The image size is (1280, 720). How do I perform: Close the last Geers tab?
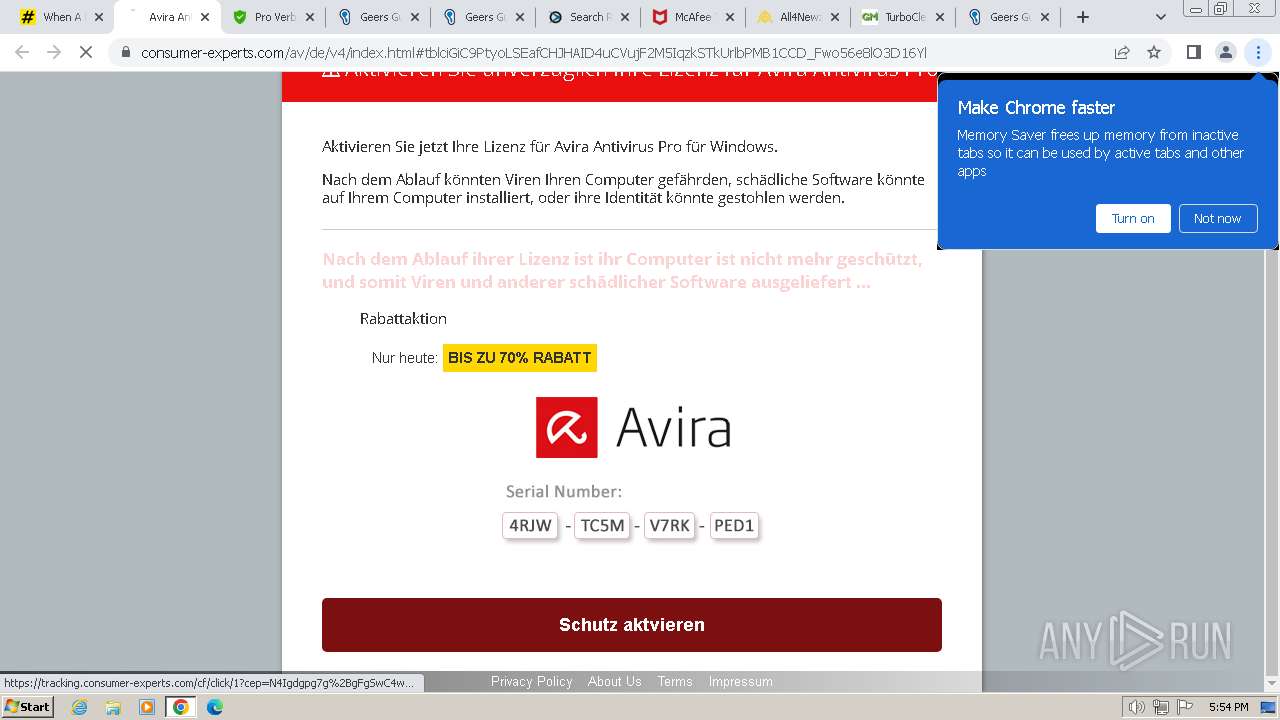[x=1044, y=17]
